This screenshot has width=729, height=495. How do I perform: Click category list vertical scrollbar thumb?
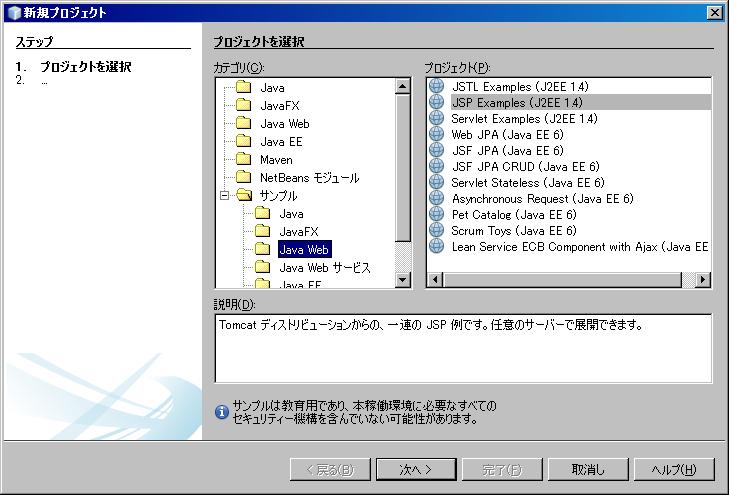tap(402, 168)
